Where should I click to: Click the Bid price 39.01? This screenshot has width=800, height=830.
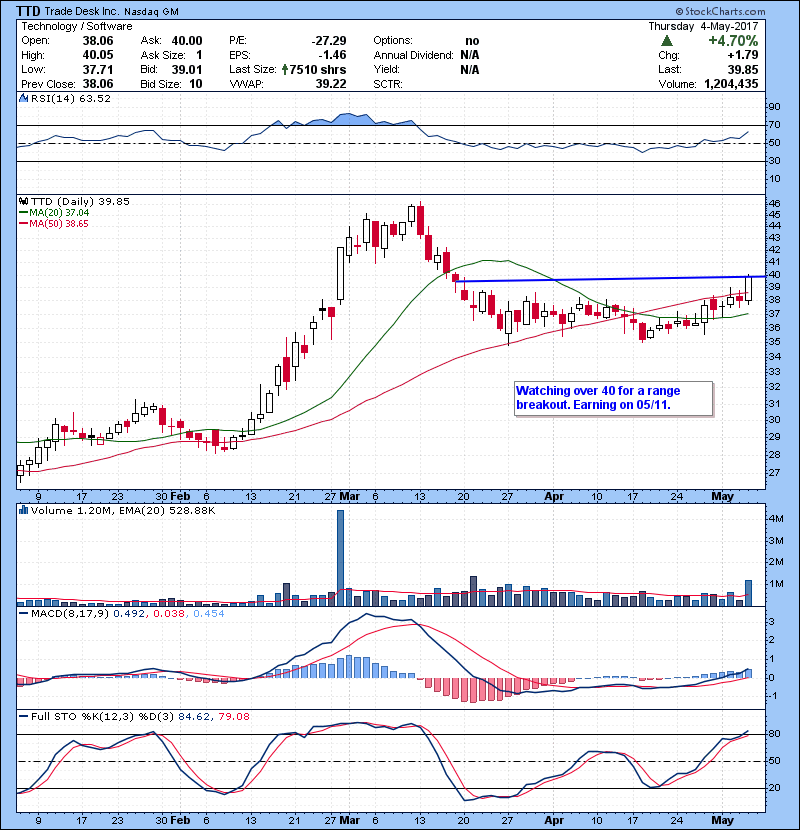coord(187,69)
